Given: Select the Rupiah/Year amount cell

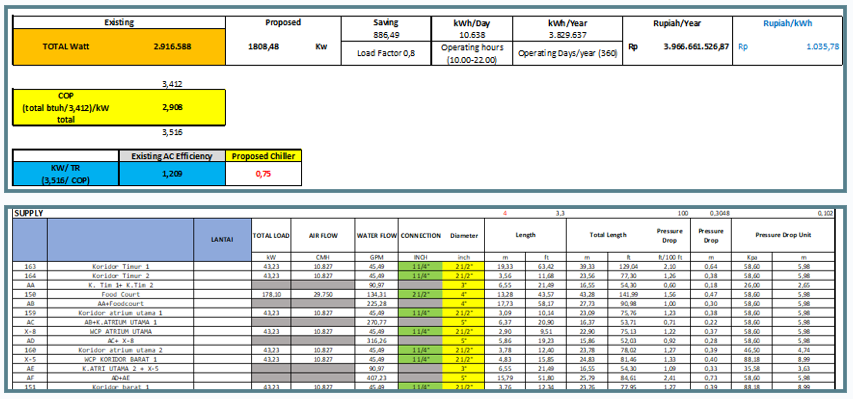Looking at the screenshot, I should tap(678, 47).
